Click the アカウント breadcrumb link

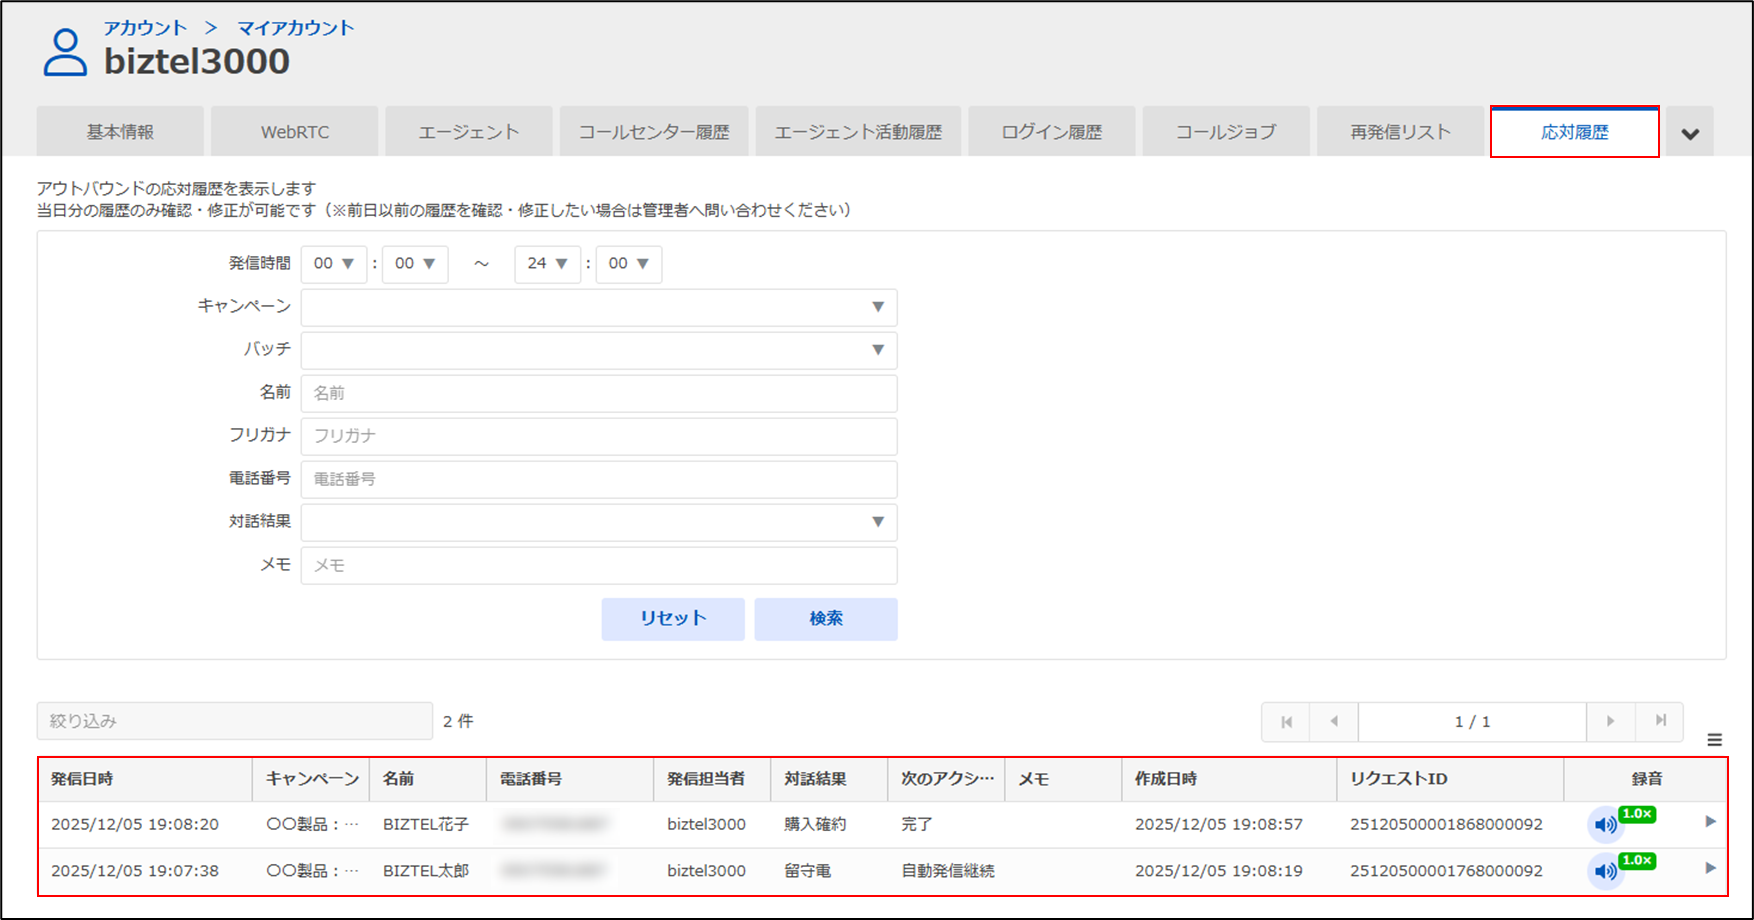pyautogui.click(x=145, y=28)
